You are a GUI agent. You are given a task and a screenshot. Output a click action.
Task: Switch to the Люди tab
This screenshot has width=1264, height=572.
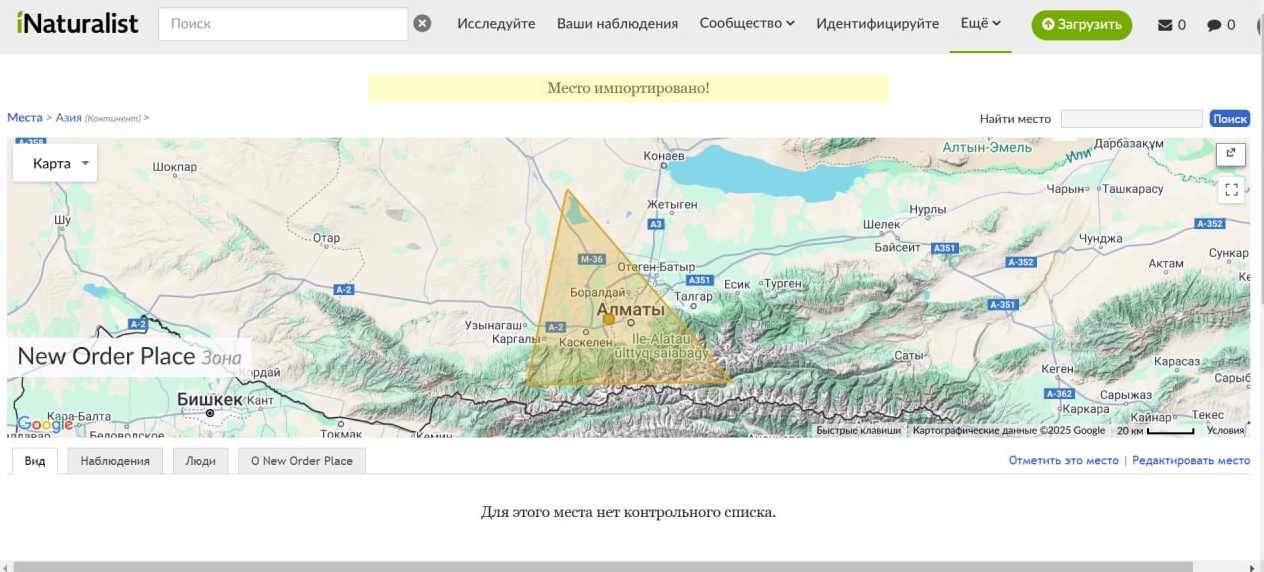point(200,461)
